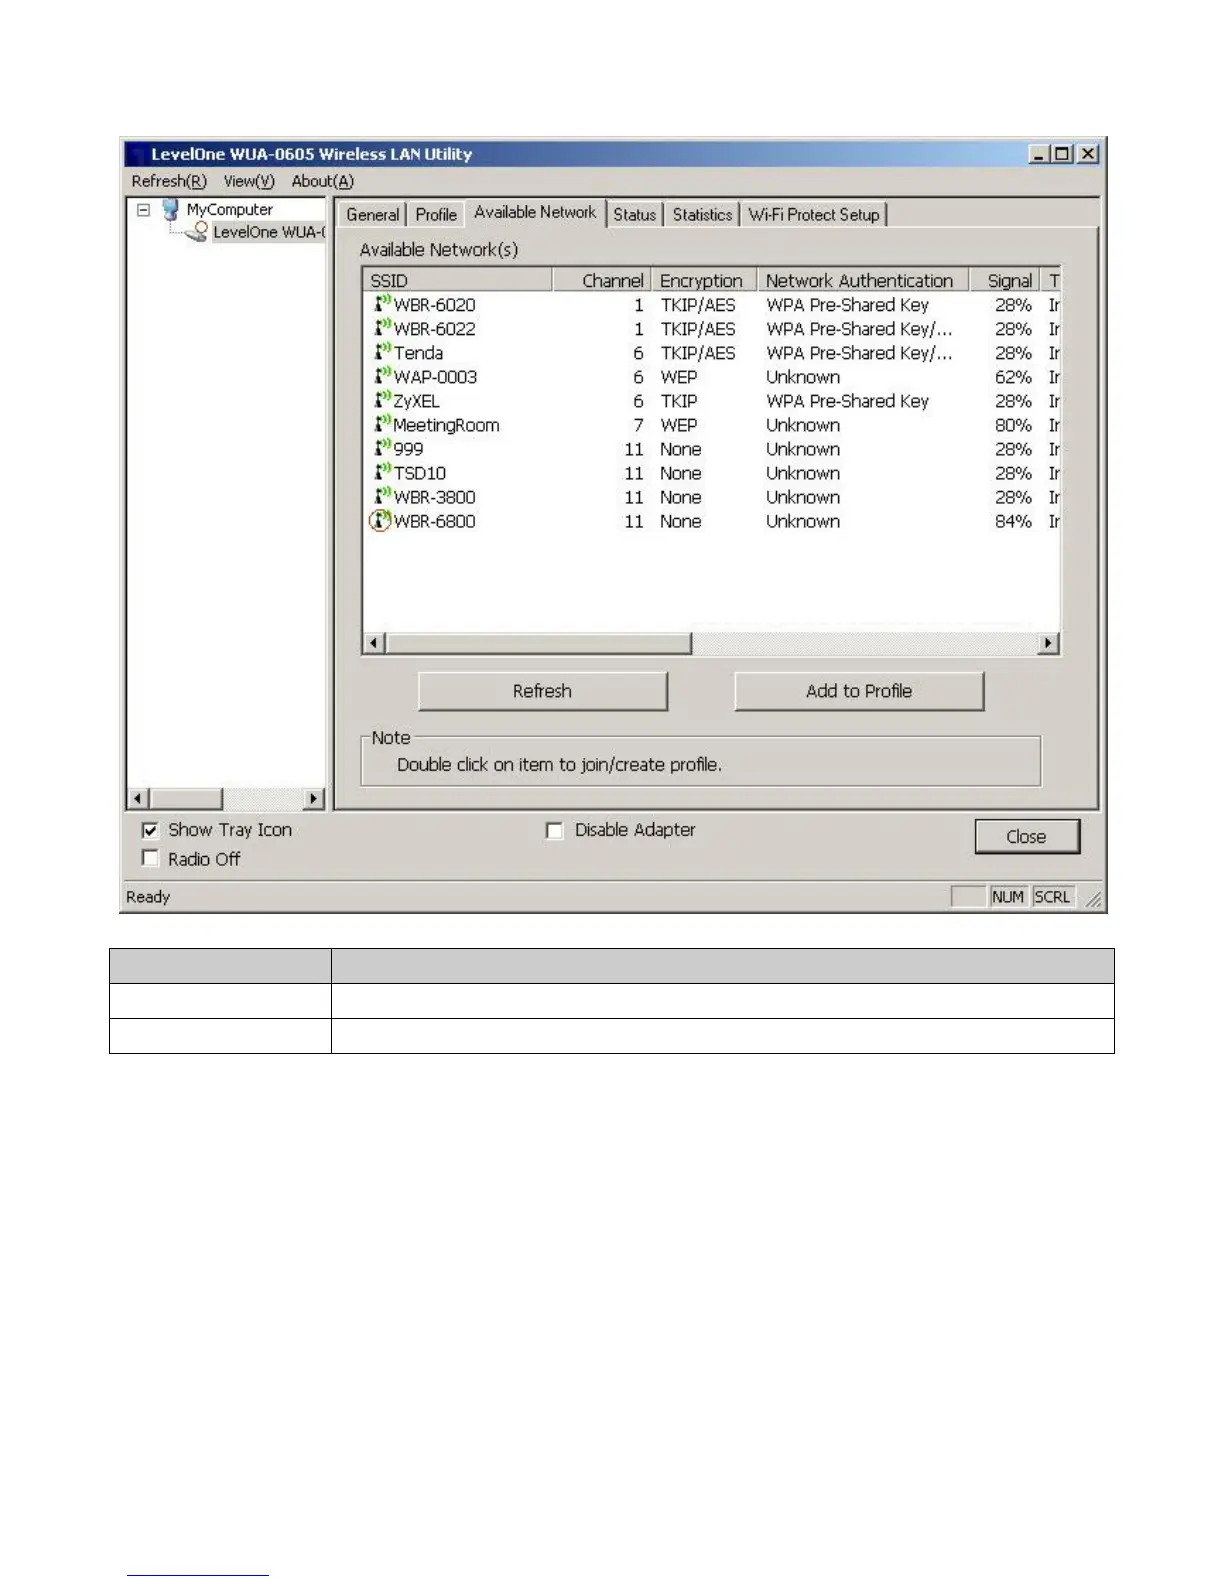1224x1584 pixels.
Task: Switch to the Profile tab
Action: [x=436, y=214]
